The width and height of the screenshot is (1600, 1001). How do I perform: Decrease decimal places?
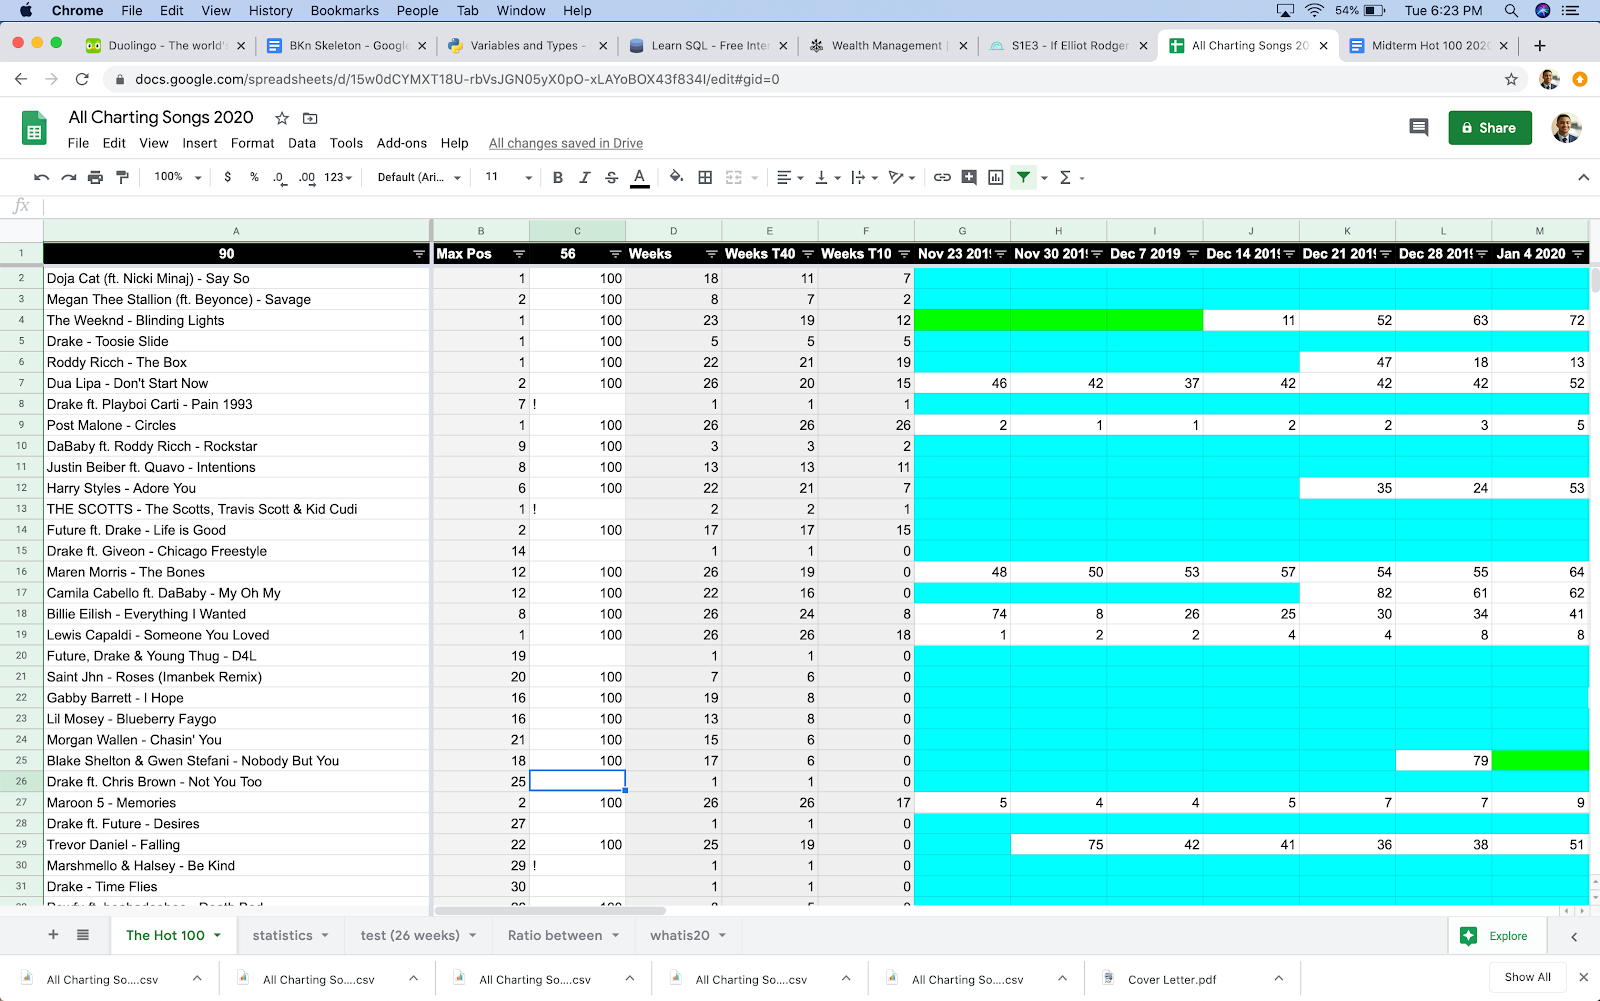[x=279, y=177]
